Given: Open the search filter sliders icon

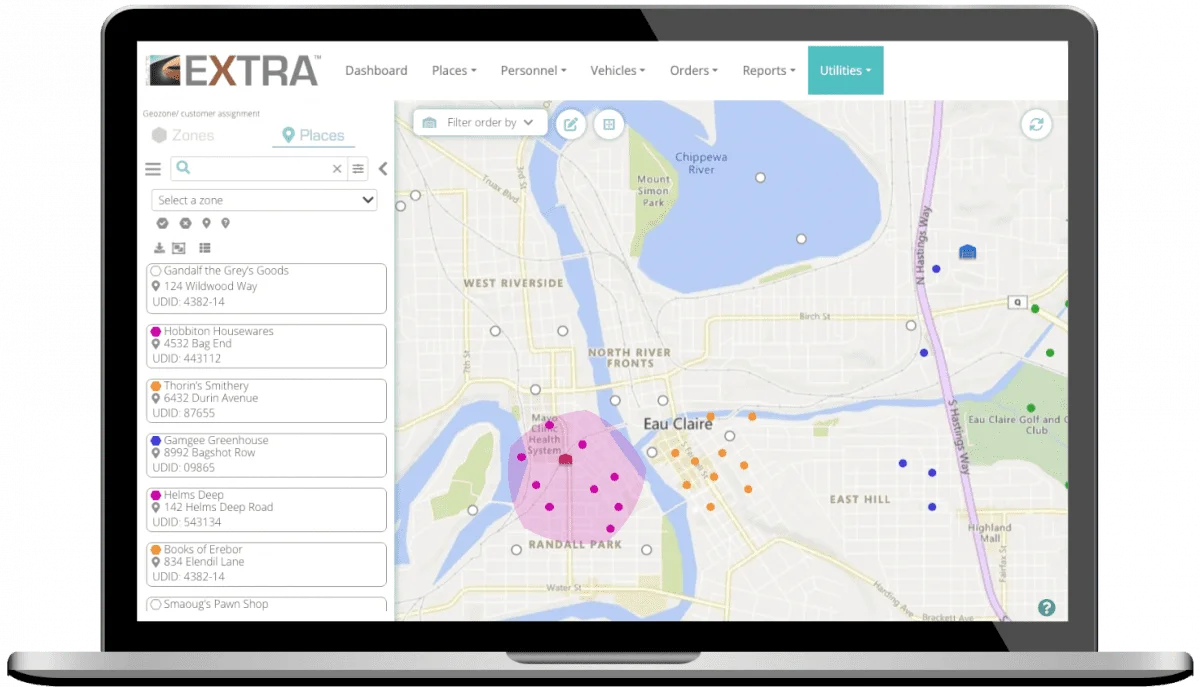Looking at the screenshot, I should point(358,169).
